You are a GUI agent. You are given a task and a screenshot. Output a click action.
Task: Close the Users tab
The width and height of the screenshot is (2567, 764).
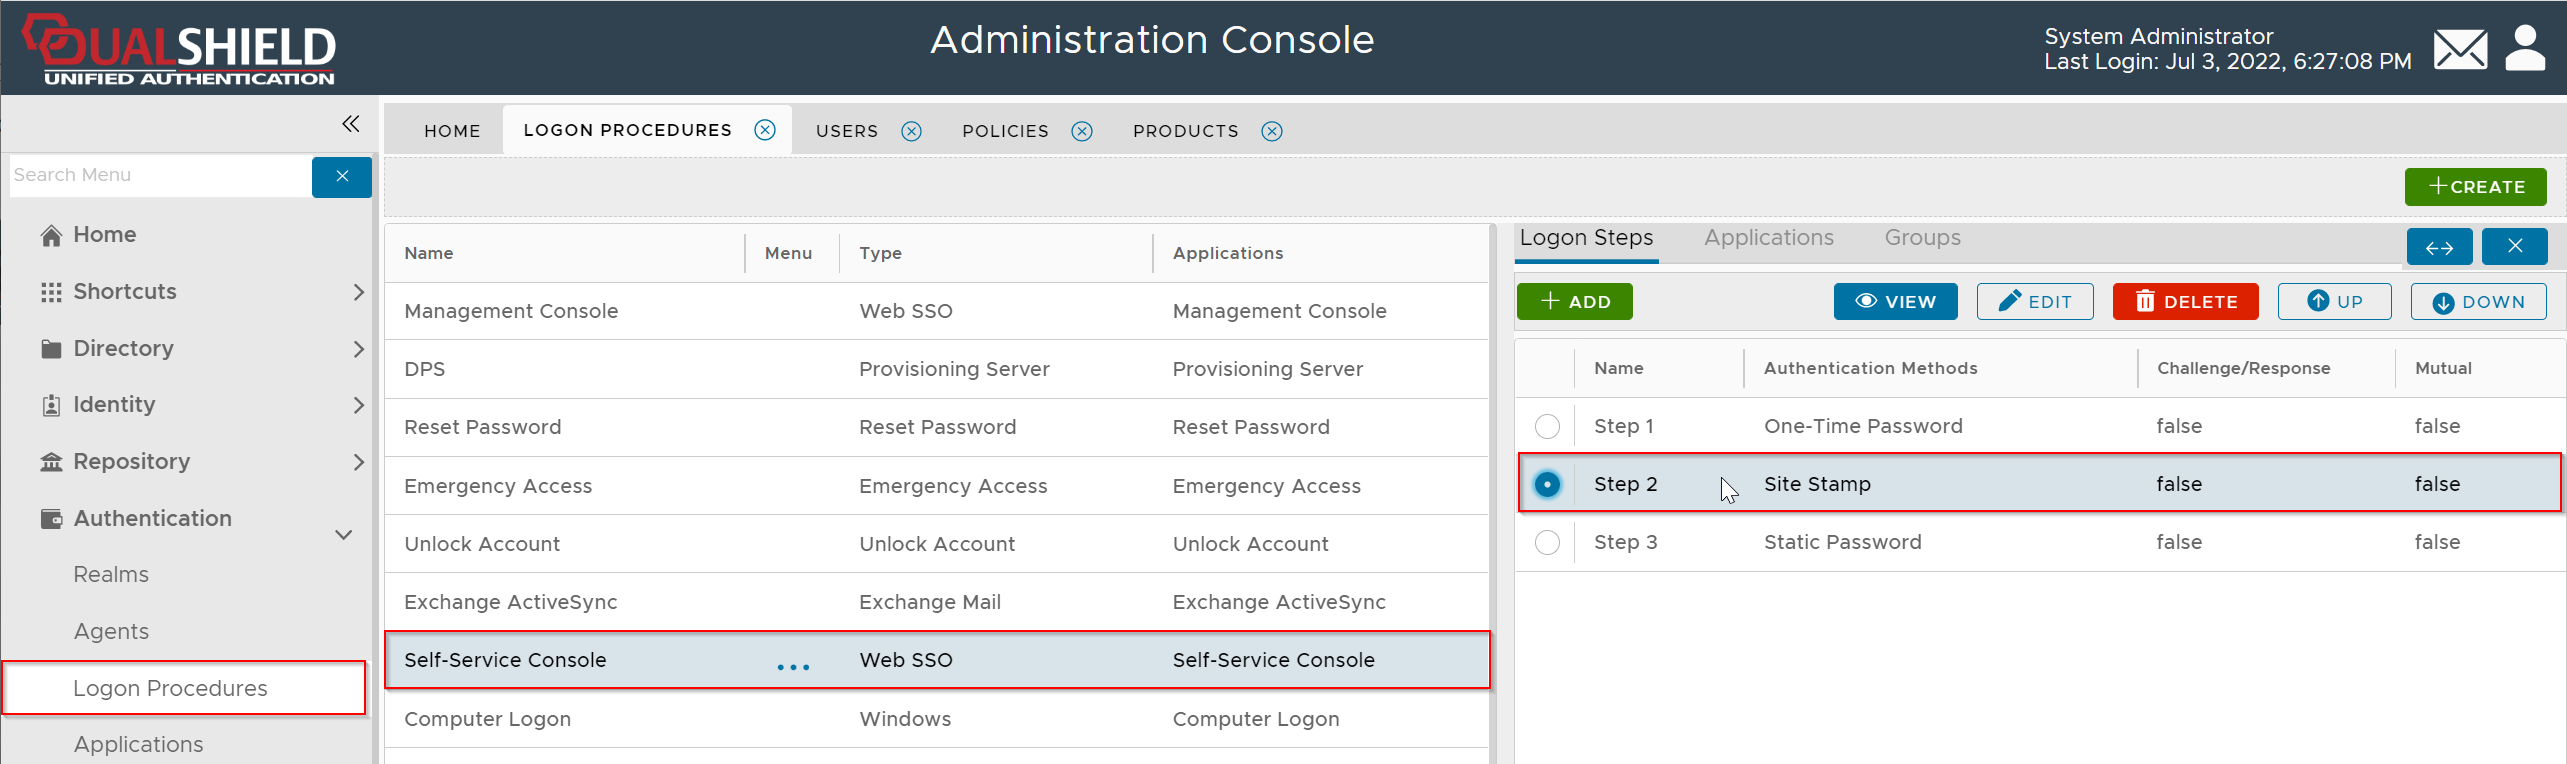point(911,131)
